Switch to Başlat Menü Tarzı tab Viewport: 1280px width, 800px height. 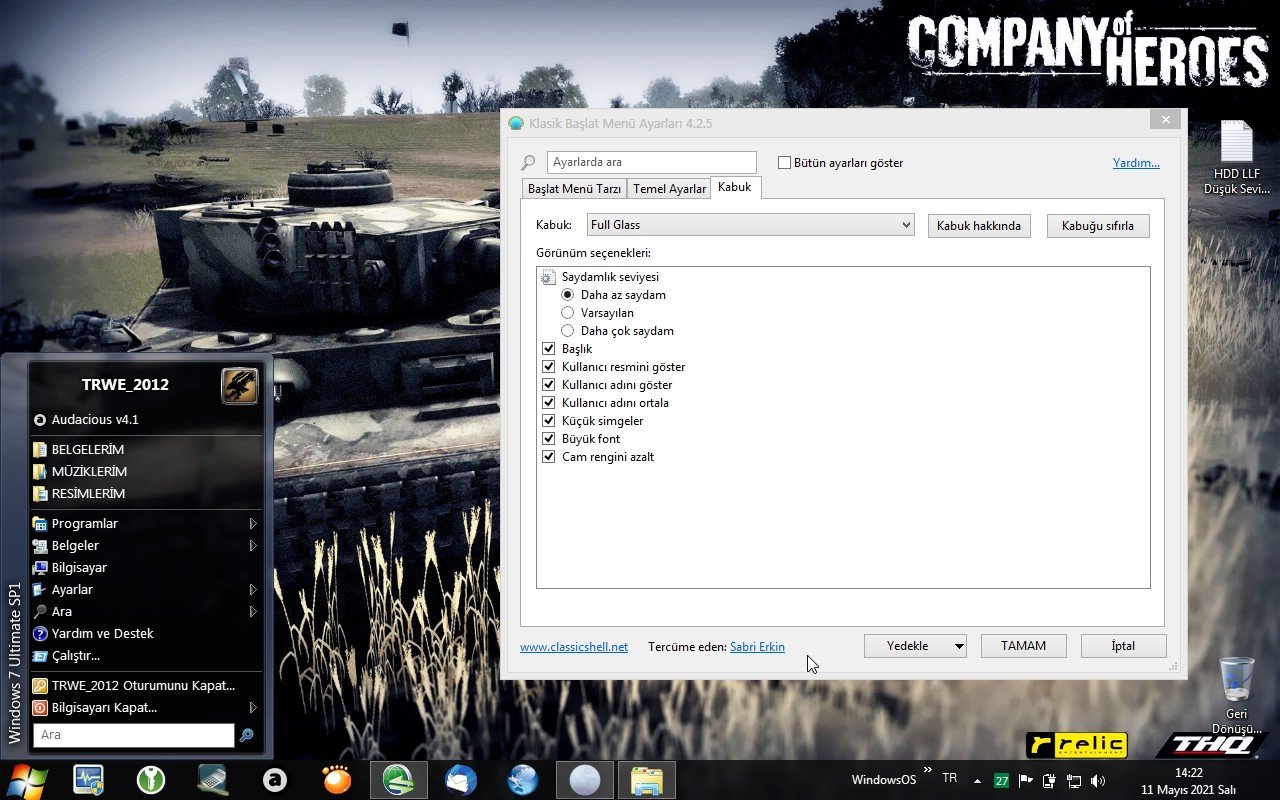click(574, 188)
